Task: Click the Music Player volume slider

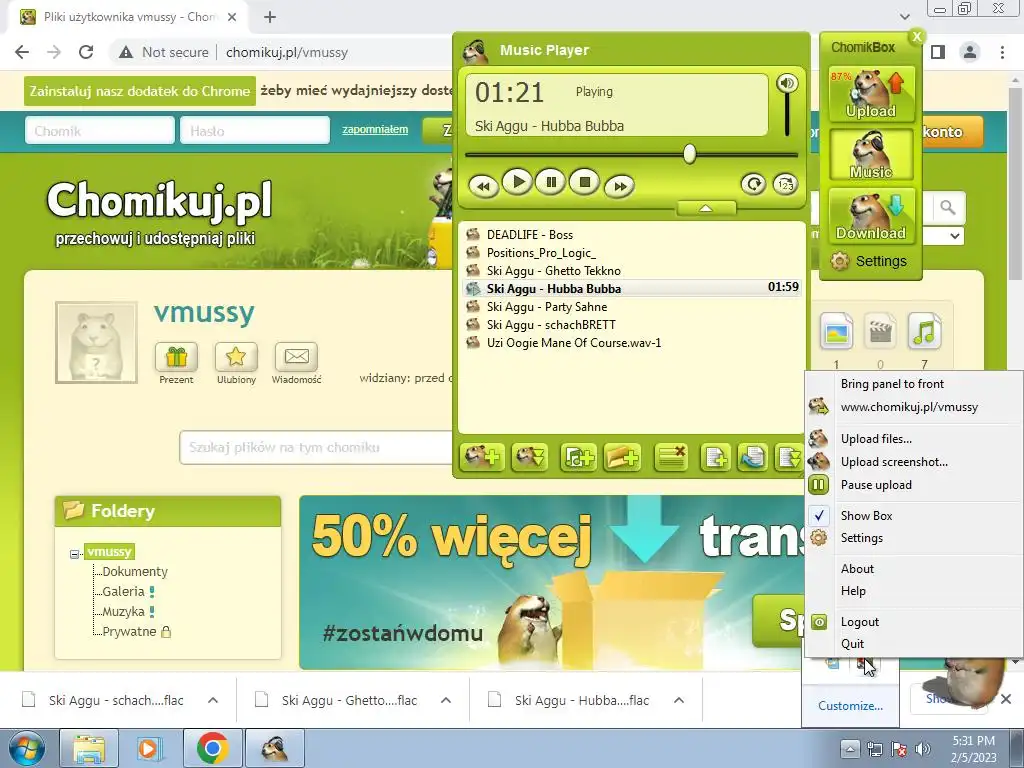Action: [787, 115]
